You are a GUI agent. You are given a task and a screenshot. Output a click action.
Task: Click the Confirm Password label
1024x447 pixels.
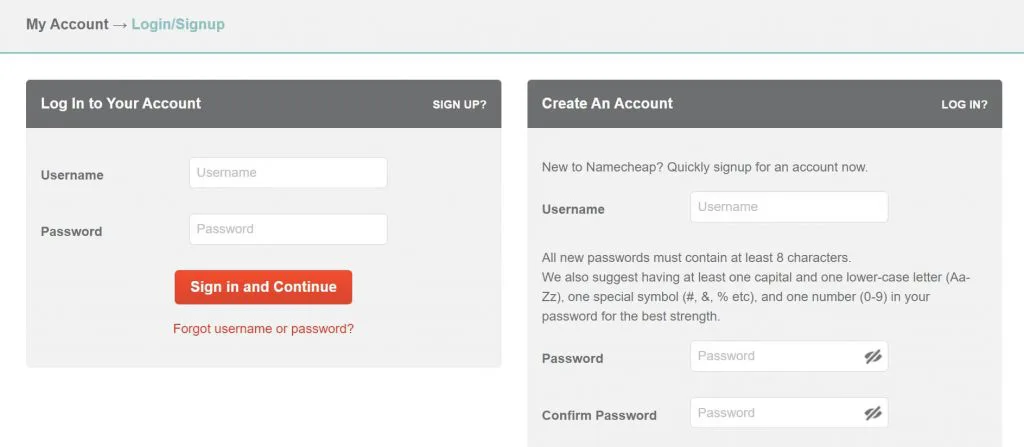[x=599, y=416]
